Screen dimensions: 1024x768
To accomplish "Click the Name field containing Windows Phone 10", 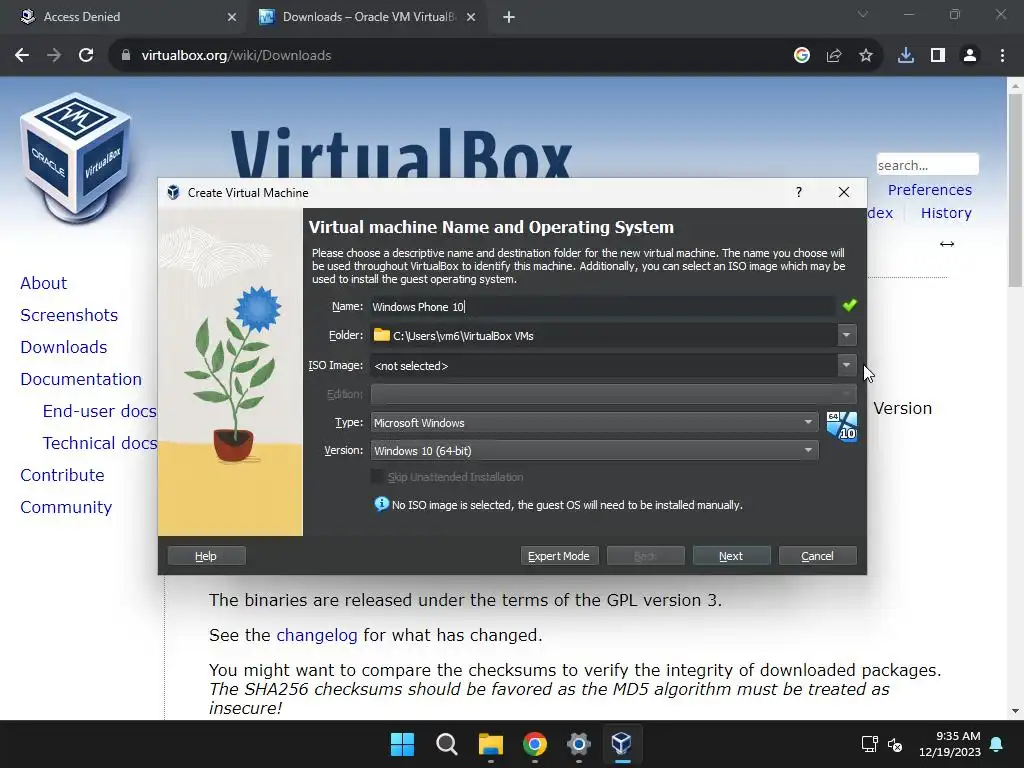I will pyautogui.click(x=603, y=306).
